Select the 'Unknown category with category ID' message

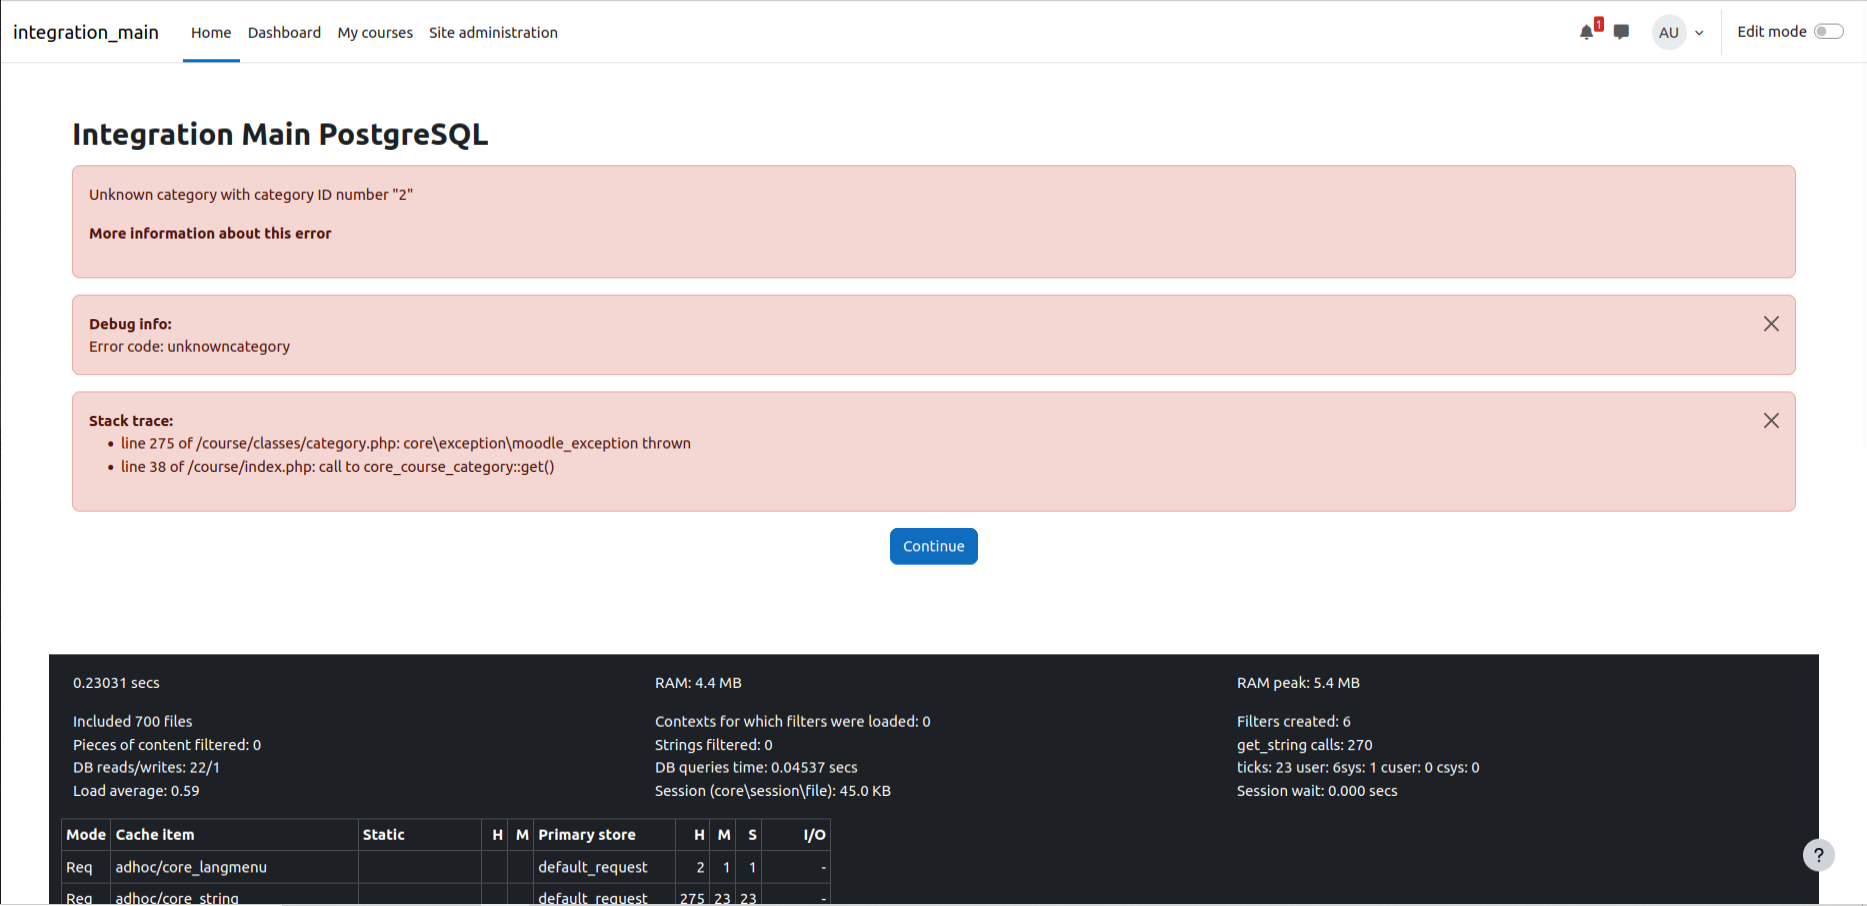click(x=251, y=195)
